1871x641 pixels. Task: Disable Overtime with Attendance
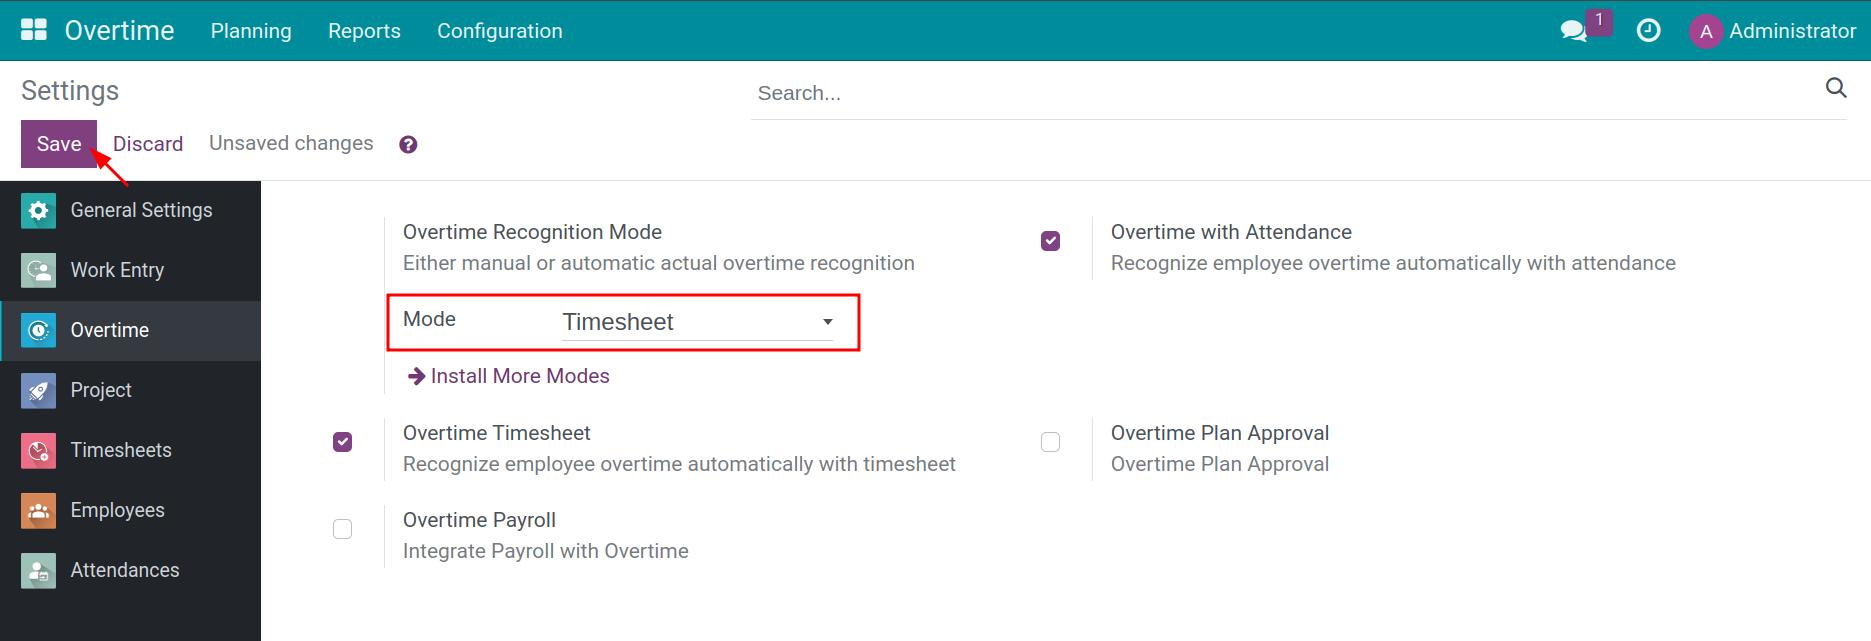[x=1051, y=240]
